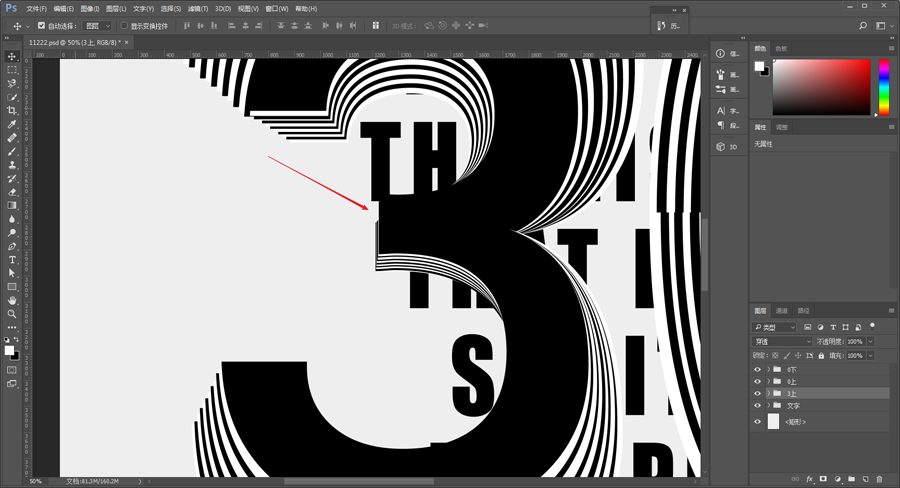Image resolution: width=900 pixels, height=488 pixels.
Task: Open the 滤镜(T) menu
Action: point(198,9)
